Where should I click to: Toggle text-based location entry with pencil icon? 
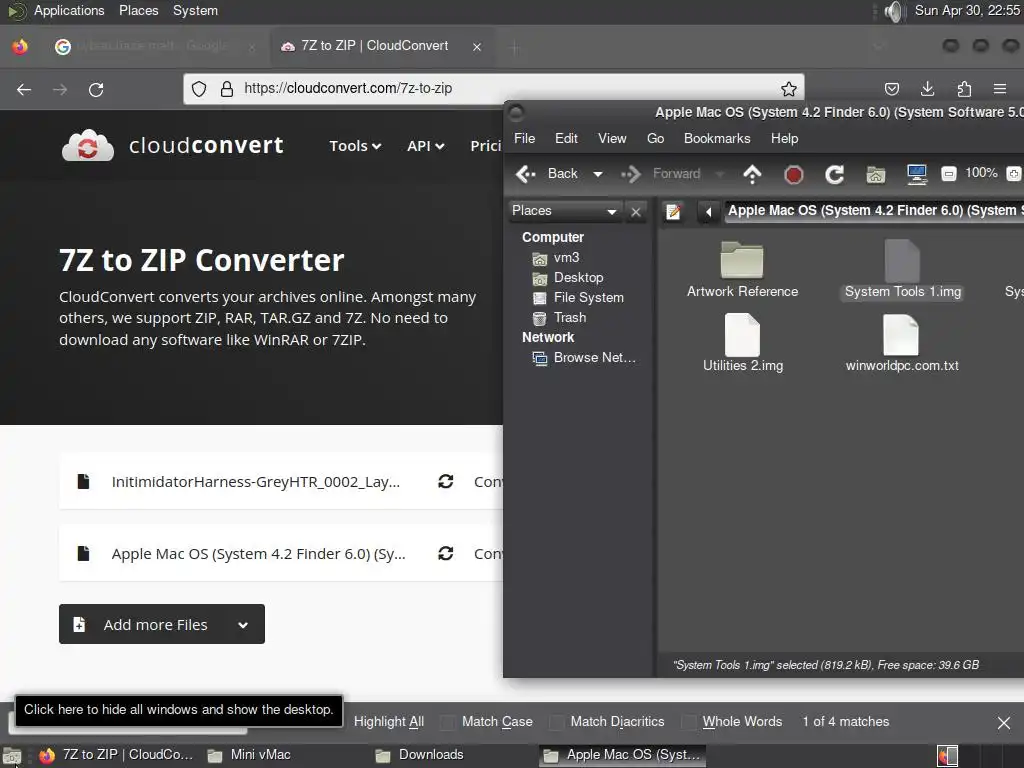pyautogui.click(x=673, y=212)
